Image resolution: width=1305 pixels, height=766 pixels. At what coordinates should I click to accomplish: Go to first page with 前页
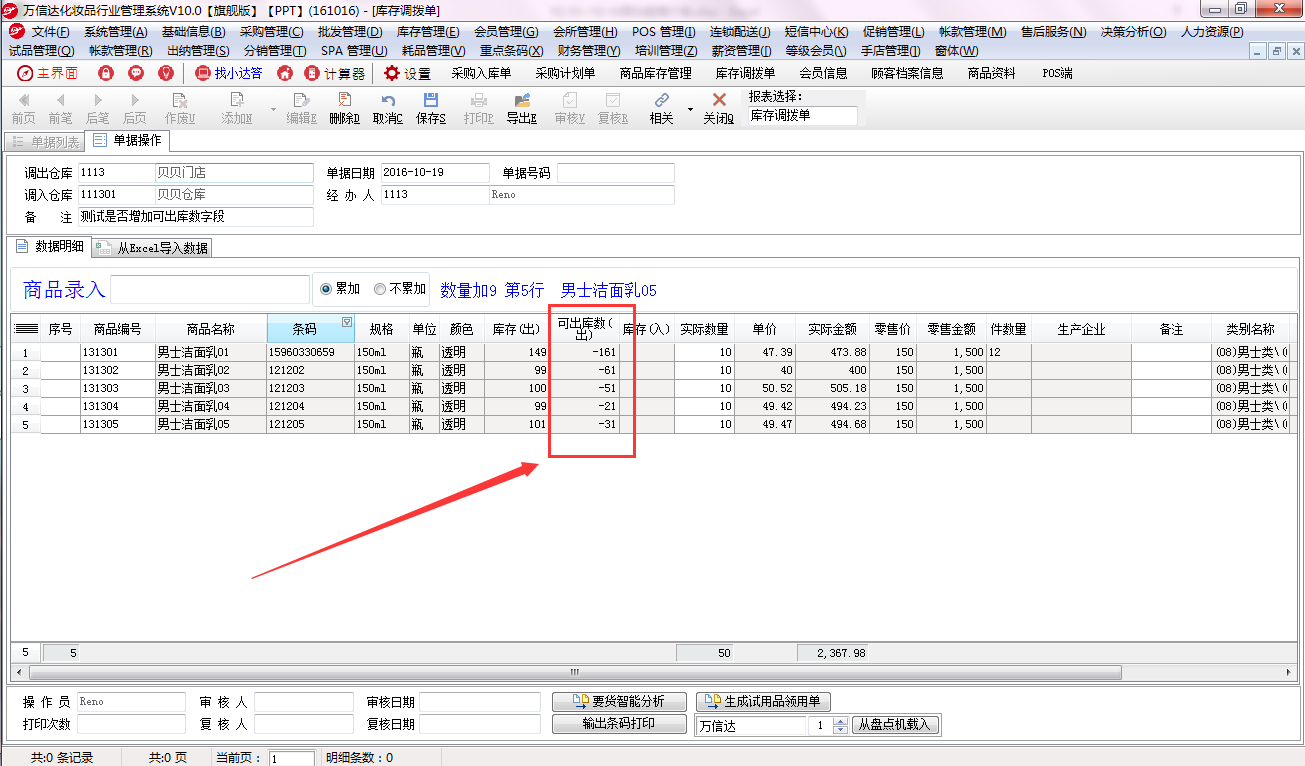pos(23,108)
